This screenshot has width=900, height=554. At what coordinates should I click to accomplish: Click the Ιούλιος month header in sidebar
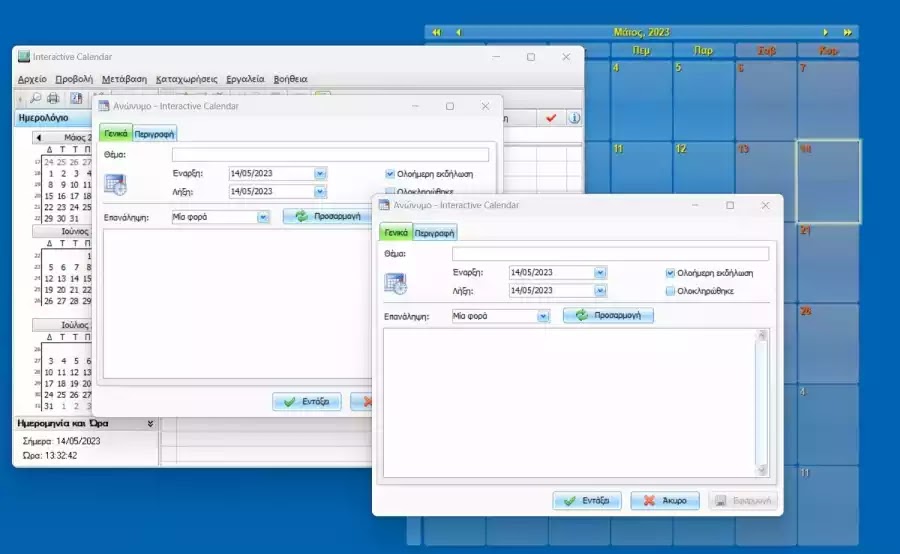(62, 325)
